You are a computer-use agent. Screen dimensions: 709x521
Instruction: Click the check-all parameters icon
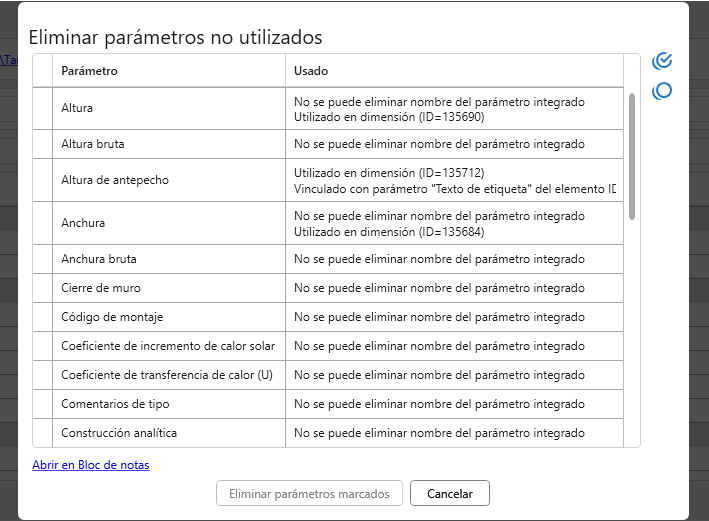pyautogui.click(x=661, y=62)
